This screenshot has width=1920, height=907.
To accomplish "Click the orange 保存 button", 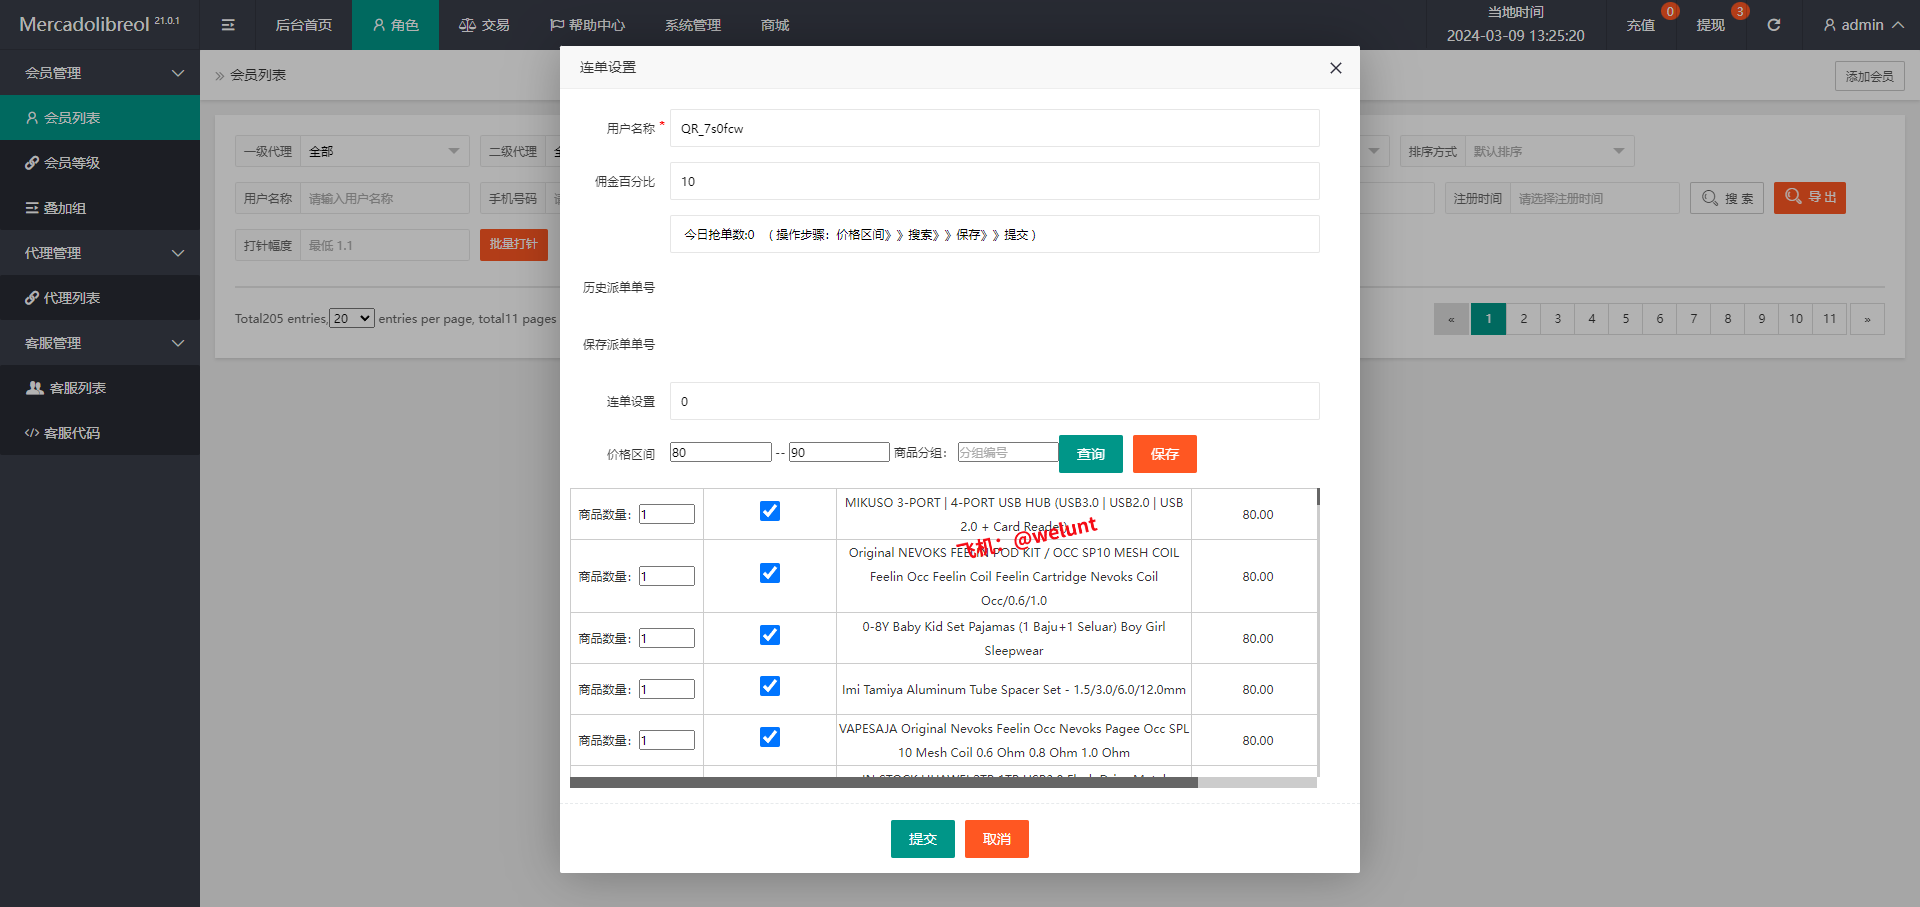I will 1164,454.
